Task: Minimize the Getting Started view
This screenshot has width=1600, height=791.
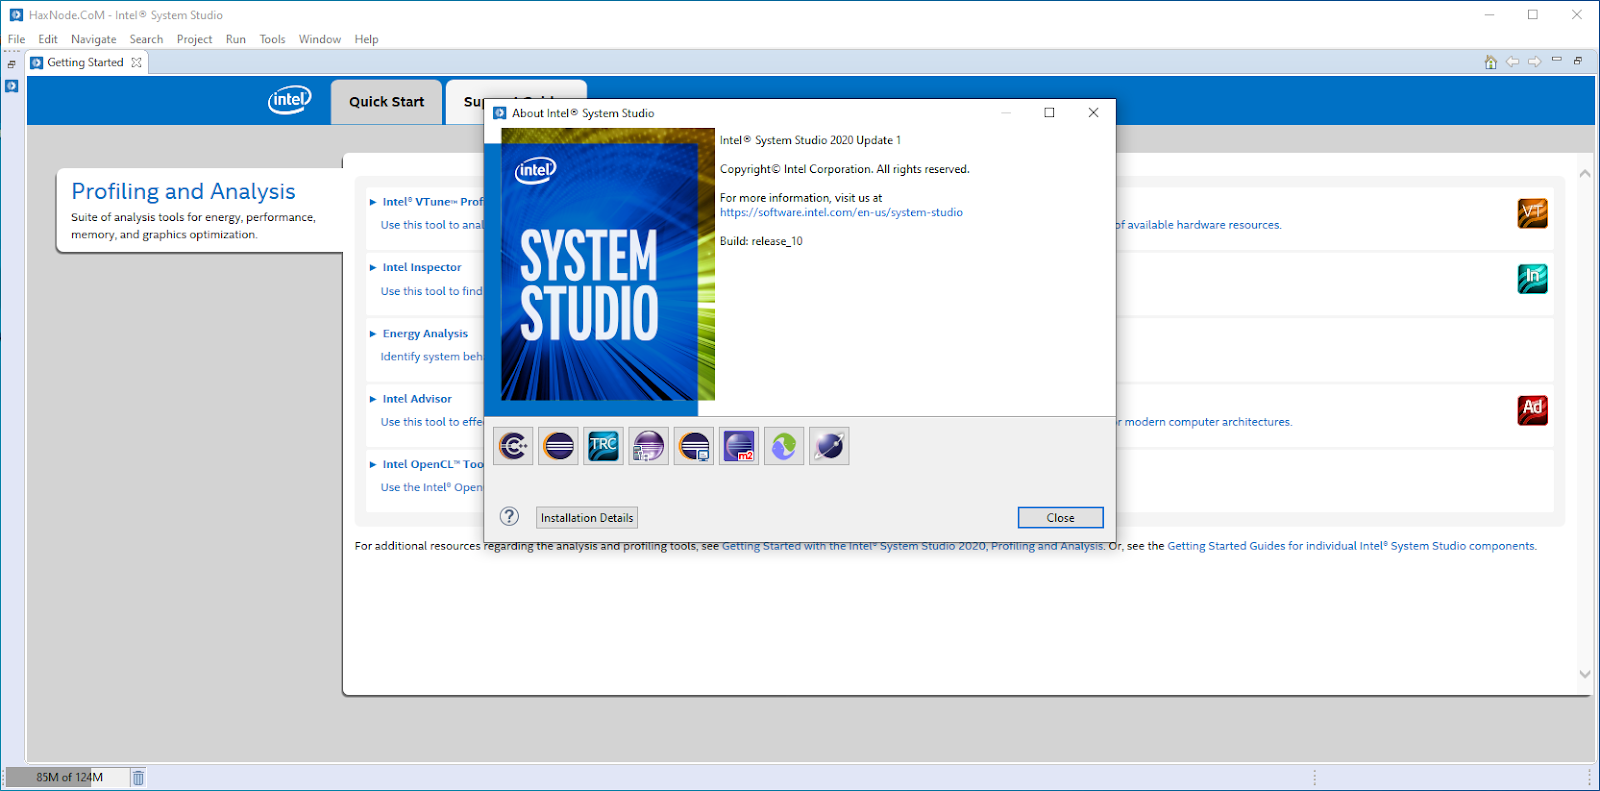Action: pyautogui.click(x=1557, y=60)
